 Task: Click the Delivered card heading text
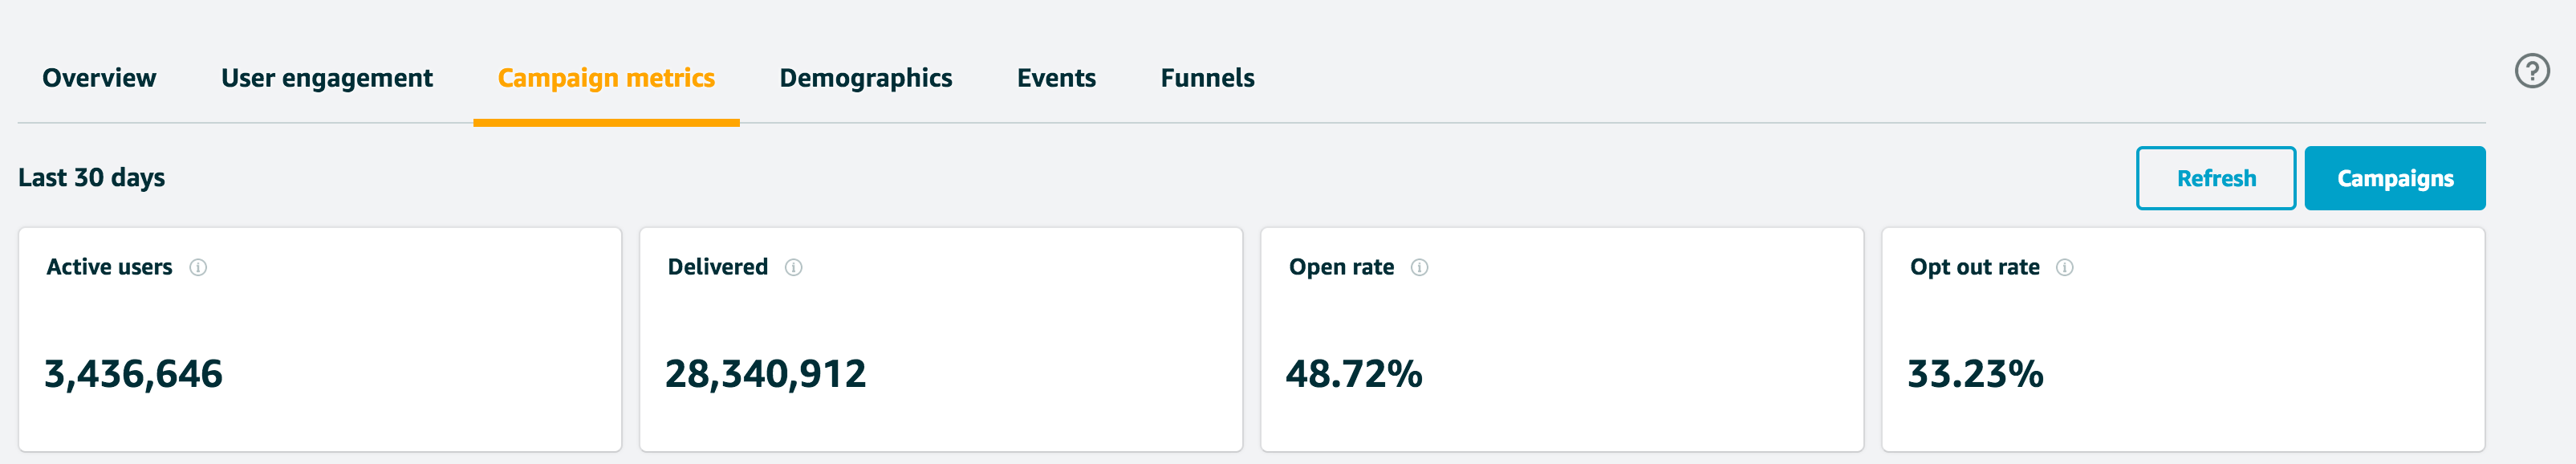click(717, 267)
